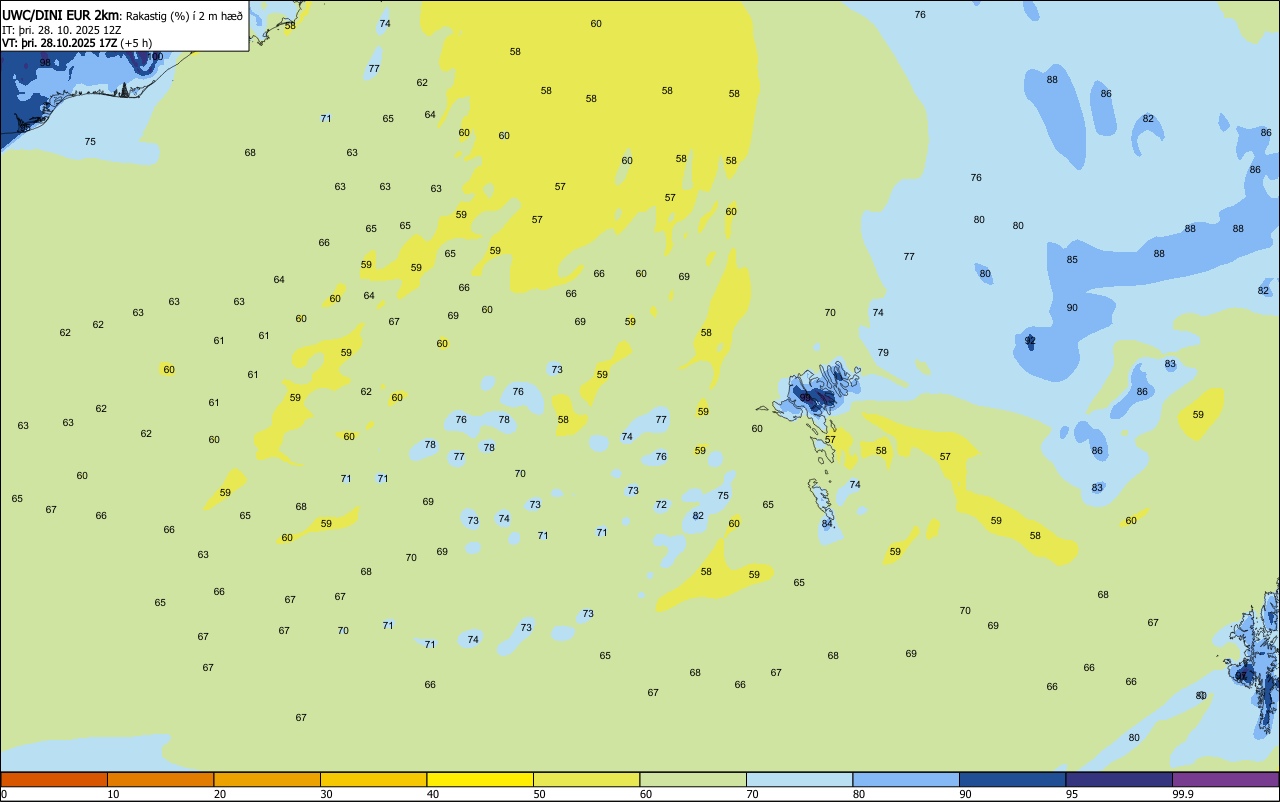
Task: Select the legend scale label 99.9
Action: pyautogui.click(x=1183, y=794)
